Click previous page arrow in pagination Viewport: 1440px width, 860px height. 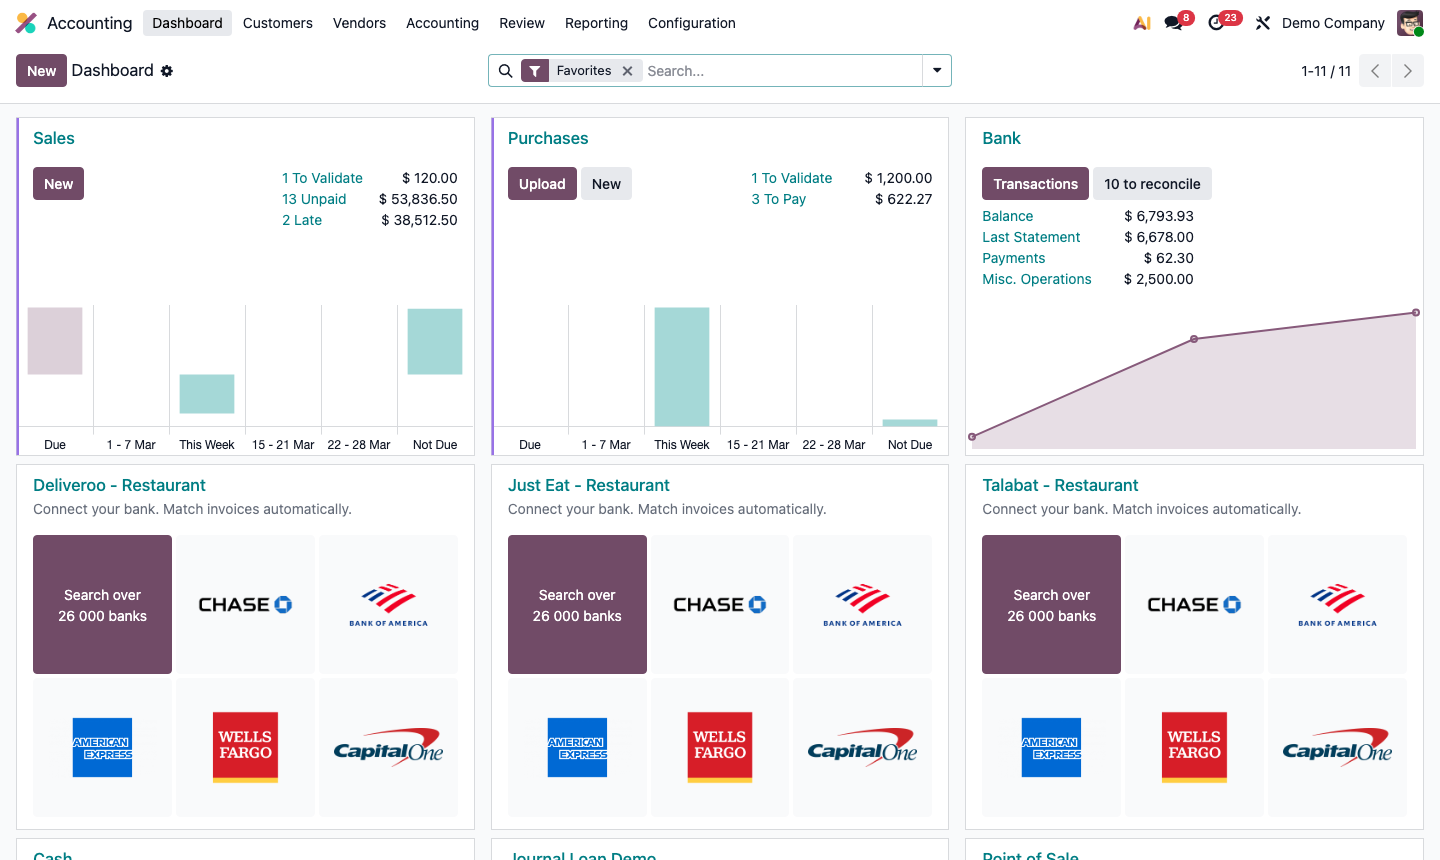[x=1375, y=71]
